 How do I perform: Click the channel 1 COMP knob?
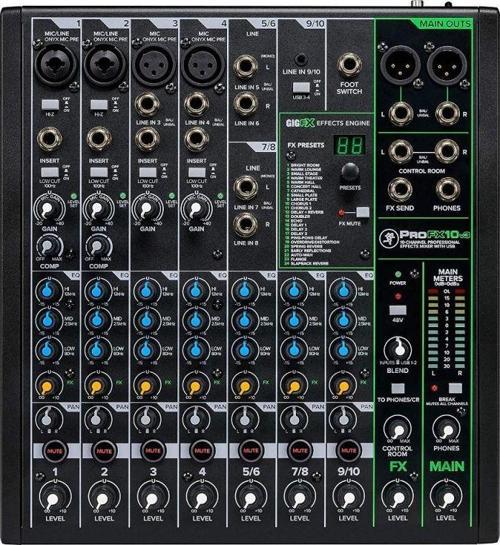(49, 246)
